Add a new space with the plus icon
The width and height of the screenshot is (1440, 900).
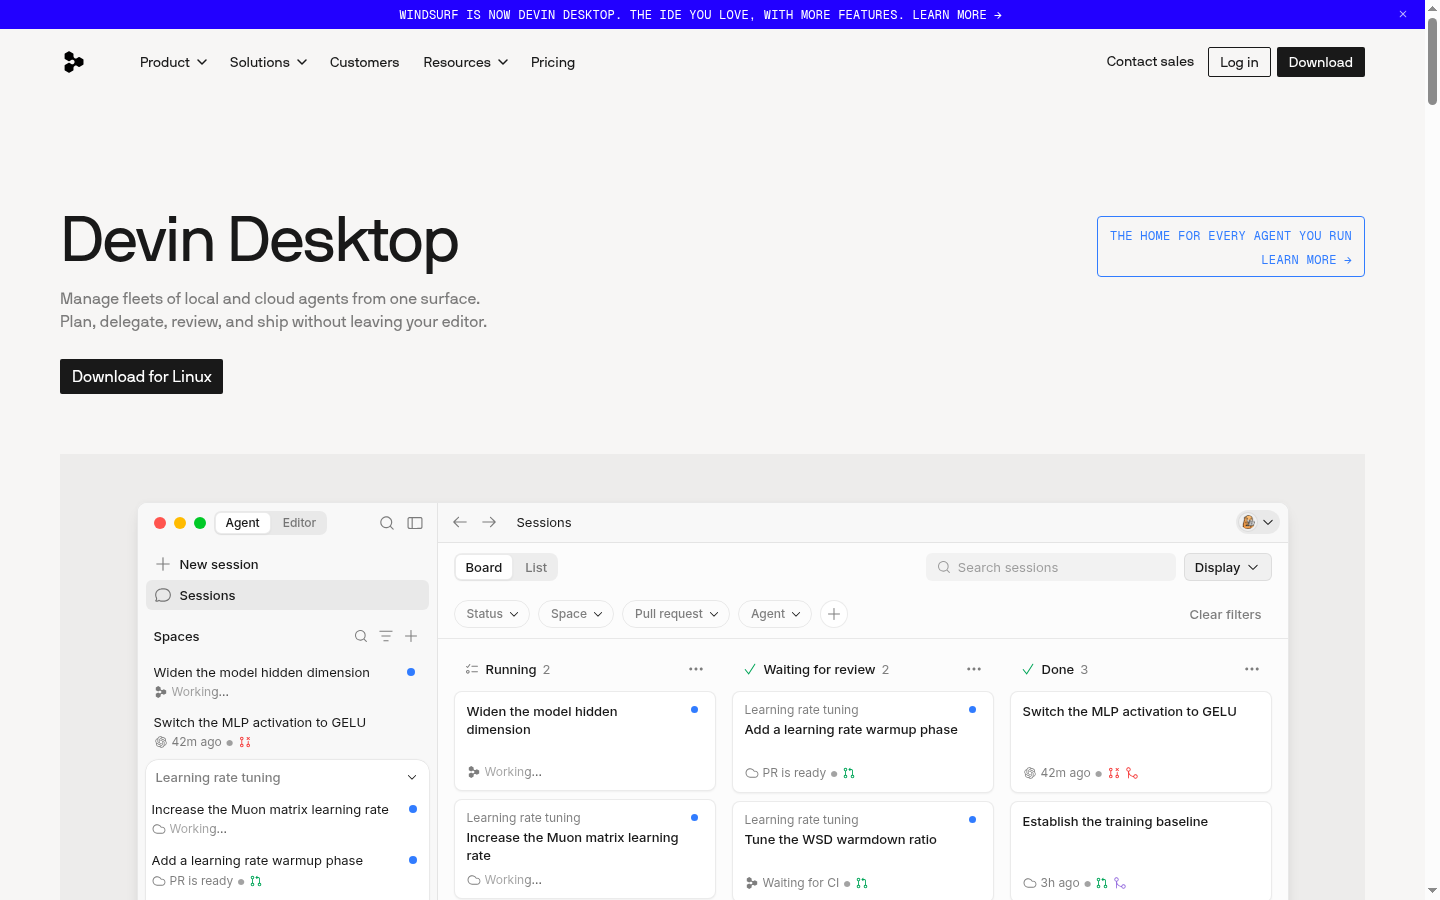(x=411, y=636)
